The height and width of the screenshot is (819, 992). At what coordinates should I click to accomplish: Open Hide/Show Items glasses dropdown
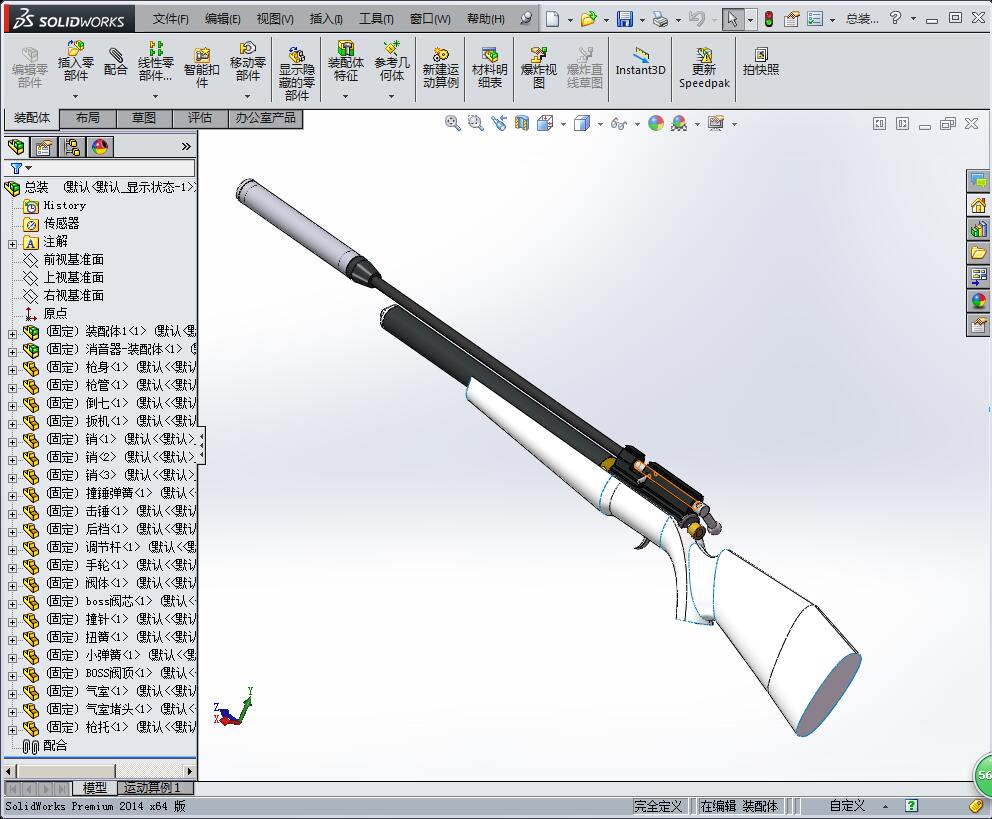coord(637,124)
